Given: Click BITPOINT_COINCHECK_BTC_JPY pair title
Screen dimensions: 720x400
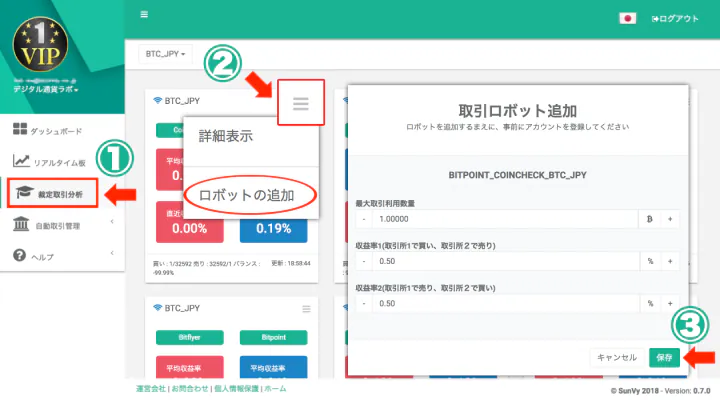Looking at the screenshot, I should (518, 175).
